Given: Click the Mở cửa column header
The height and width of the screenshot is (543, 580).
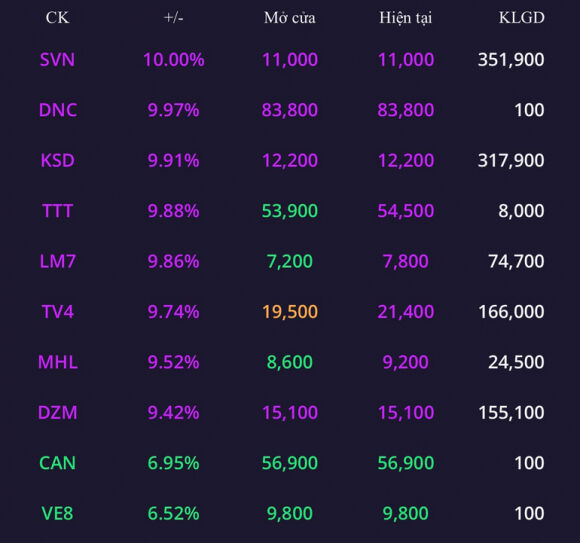Looking at the screenshot, I should (290, 18).
